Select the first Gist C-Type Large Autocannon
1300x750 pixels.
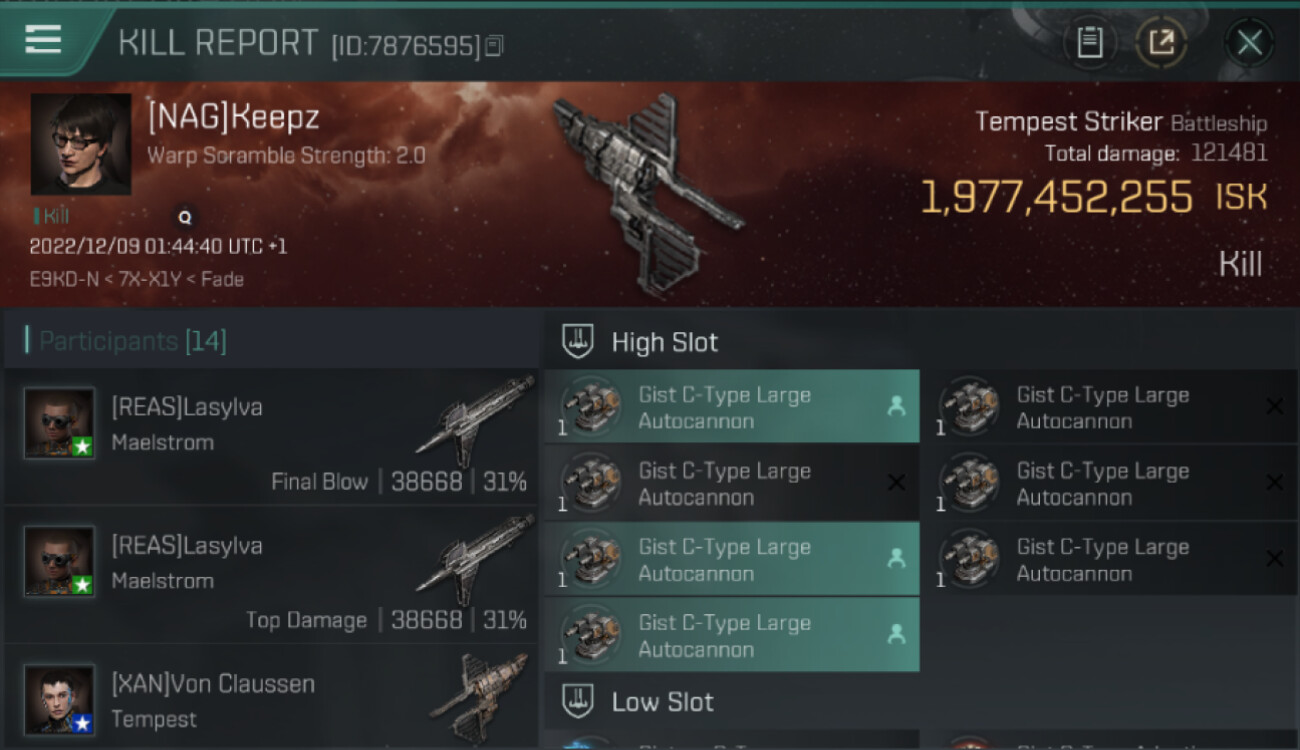tap(732, 407)
